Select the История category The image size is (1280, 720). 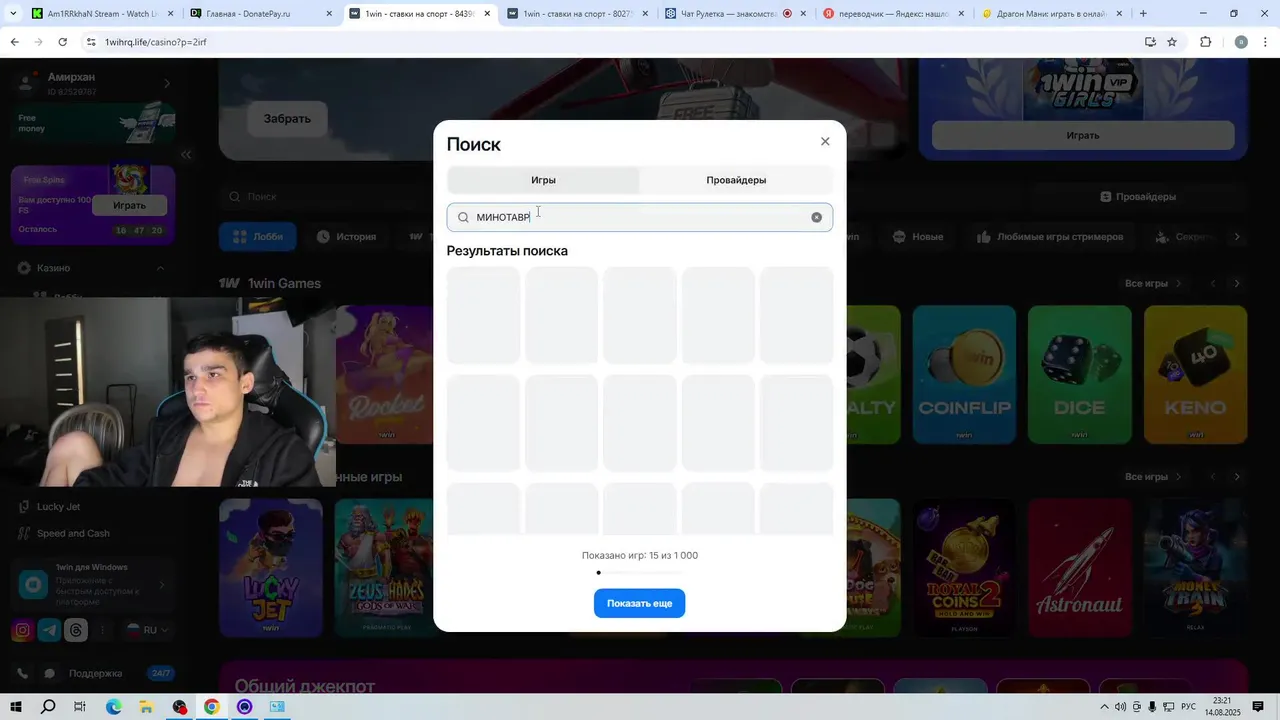click(x=346, y=237)
